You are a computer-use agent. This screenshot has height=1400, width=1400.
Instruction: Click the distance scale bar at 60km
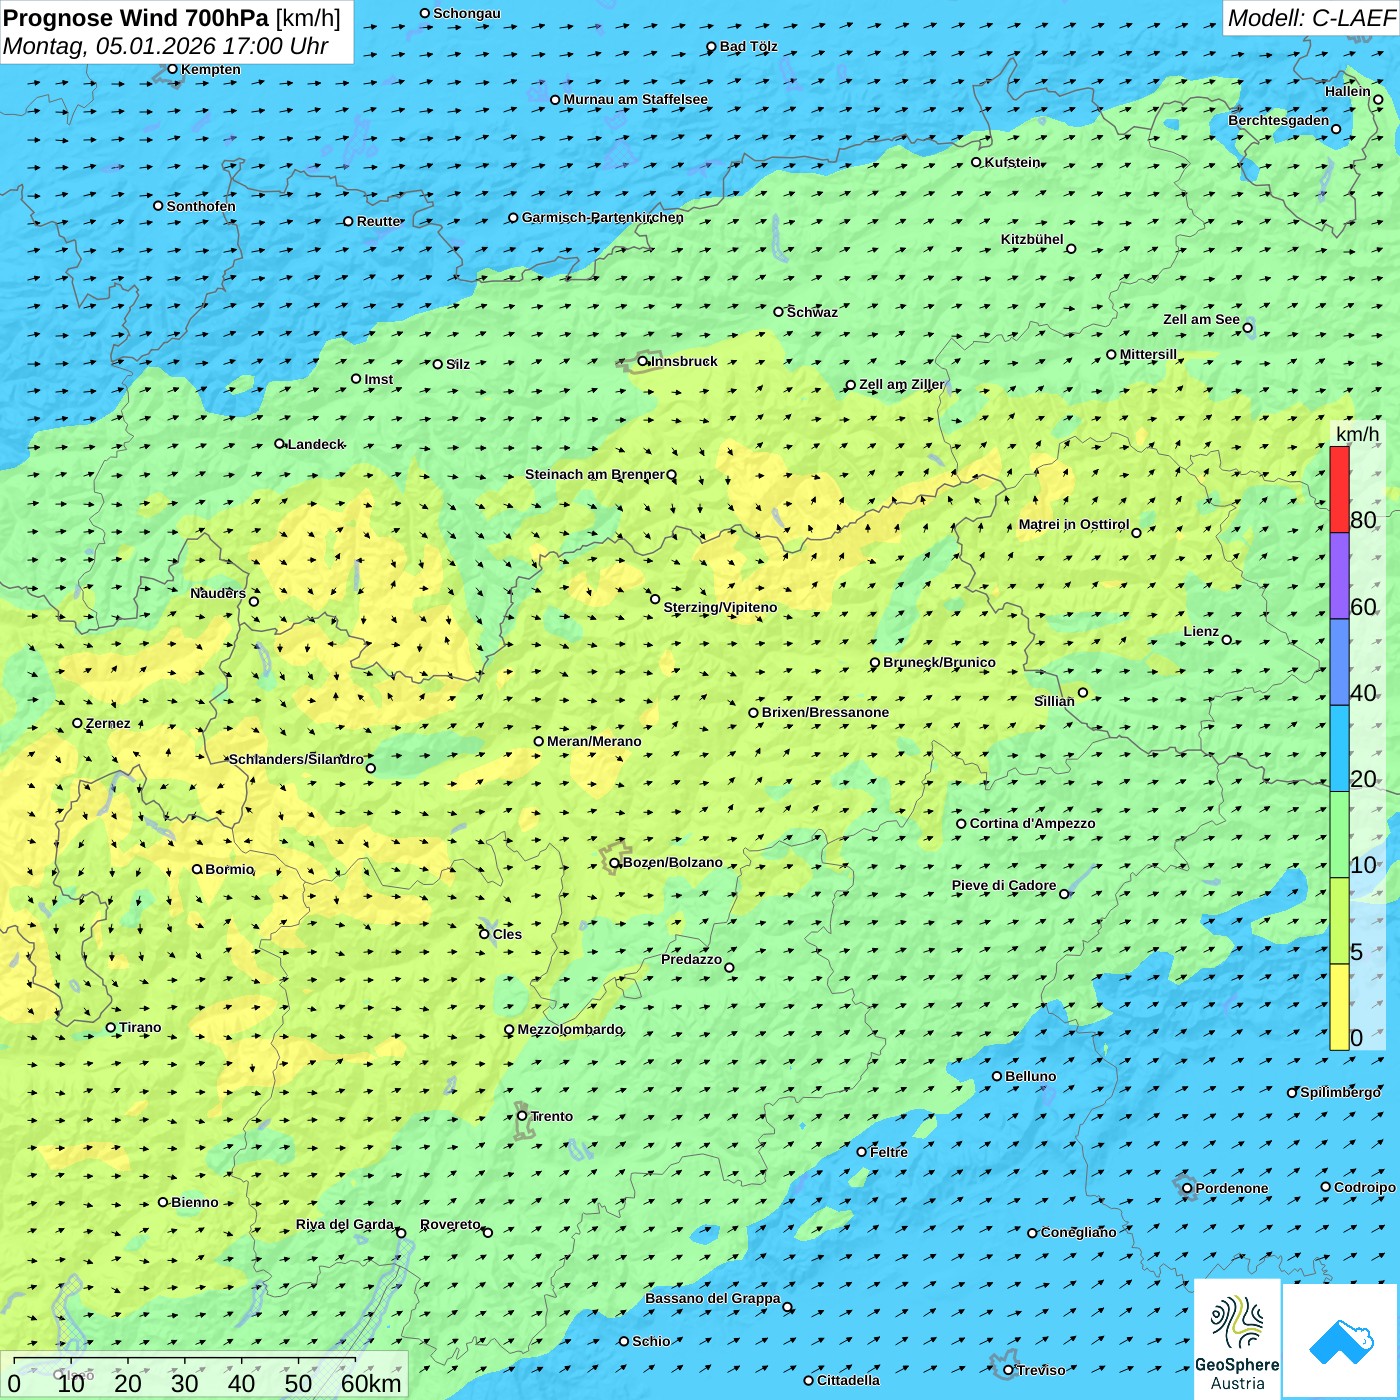click(370, 1383)
